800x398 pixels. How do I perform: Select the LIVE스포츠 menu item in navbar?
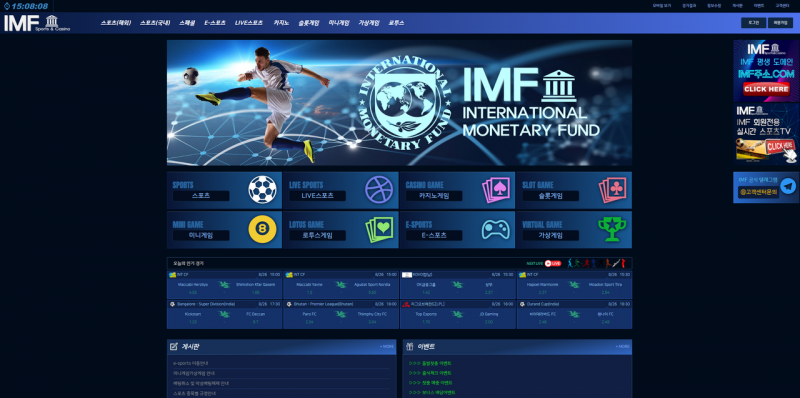point(249,23)
